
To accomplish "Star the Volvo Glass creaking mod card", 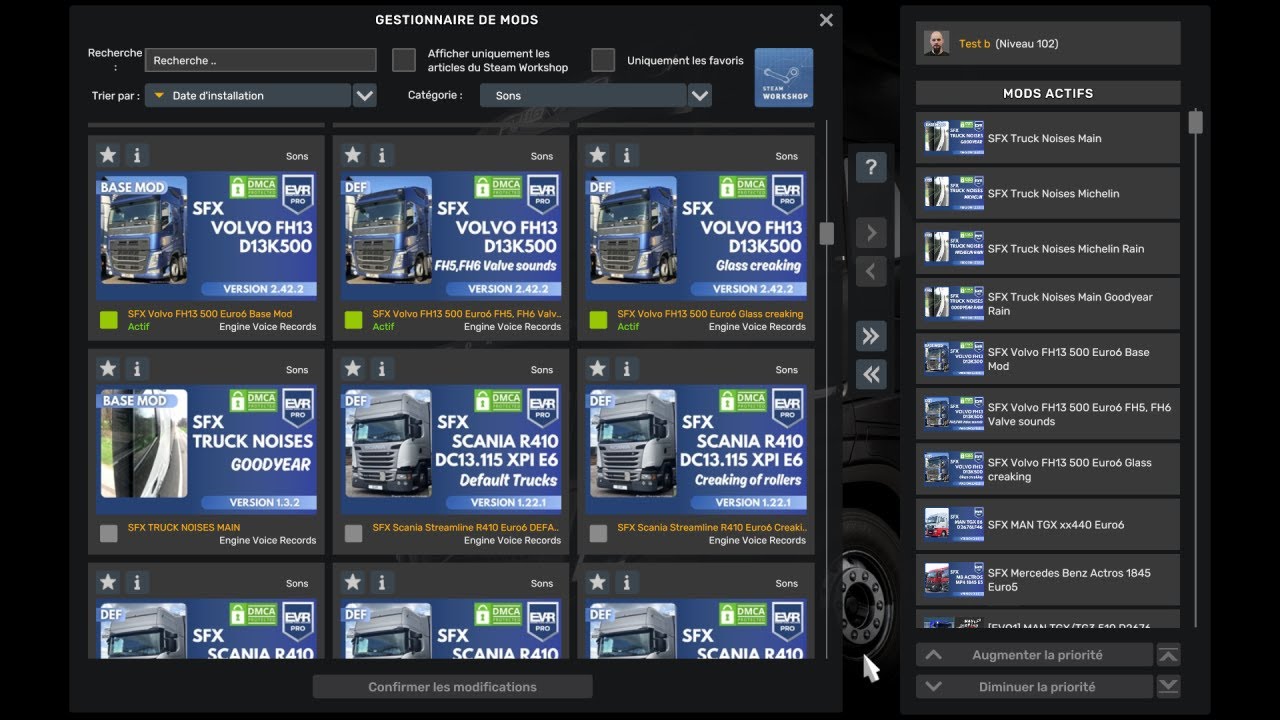I will pyautogui.click(x=598, y=155).
